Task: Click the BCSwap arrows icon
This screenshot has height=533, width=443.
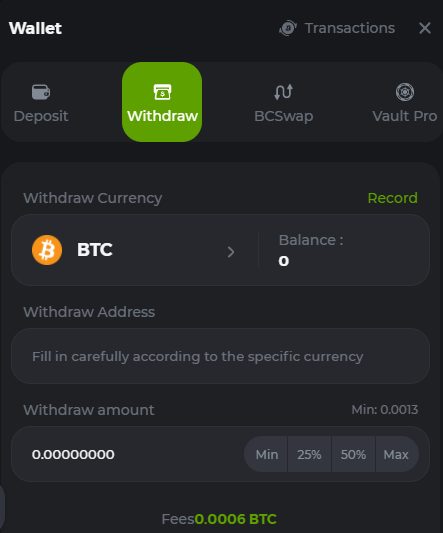Action: tap(283, 92)
